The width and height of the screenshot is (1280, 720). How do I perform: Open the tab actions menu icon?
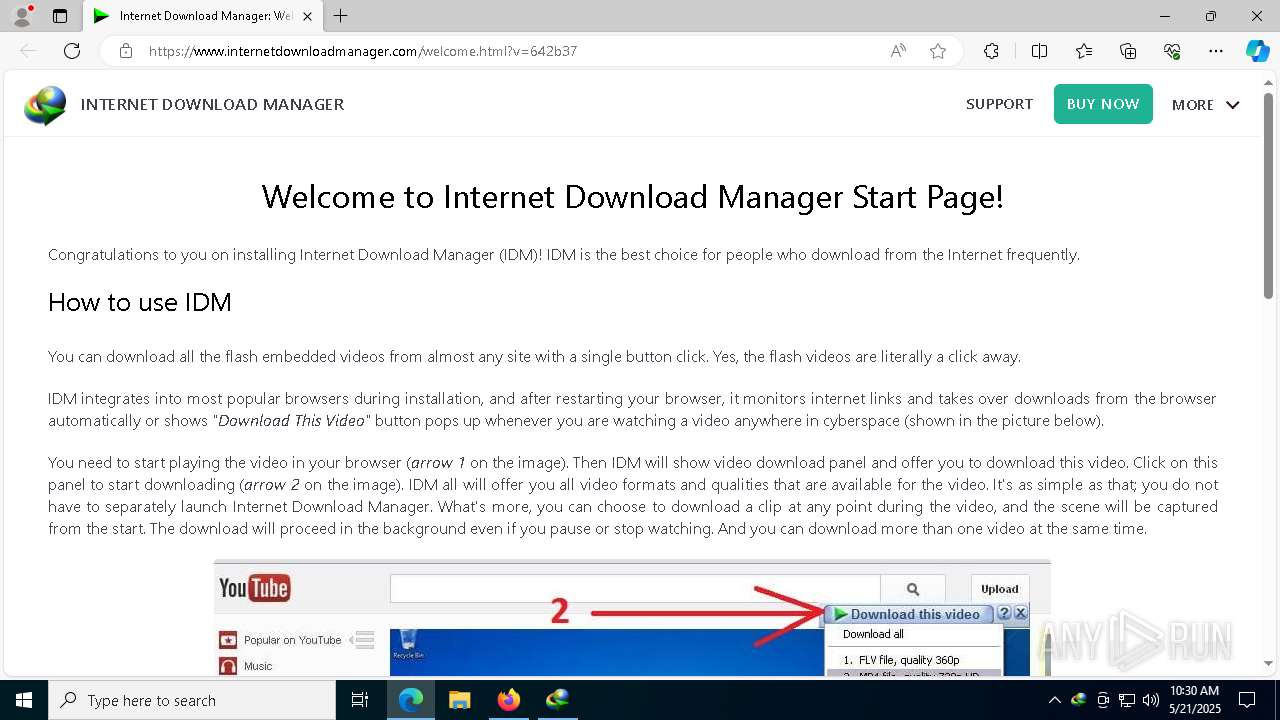[x=60, y=16]
